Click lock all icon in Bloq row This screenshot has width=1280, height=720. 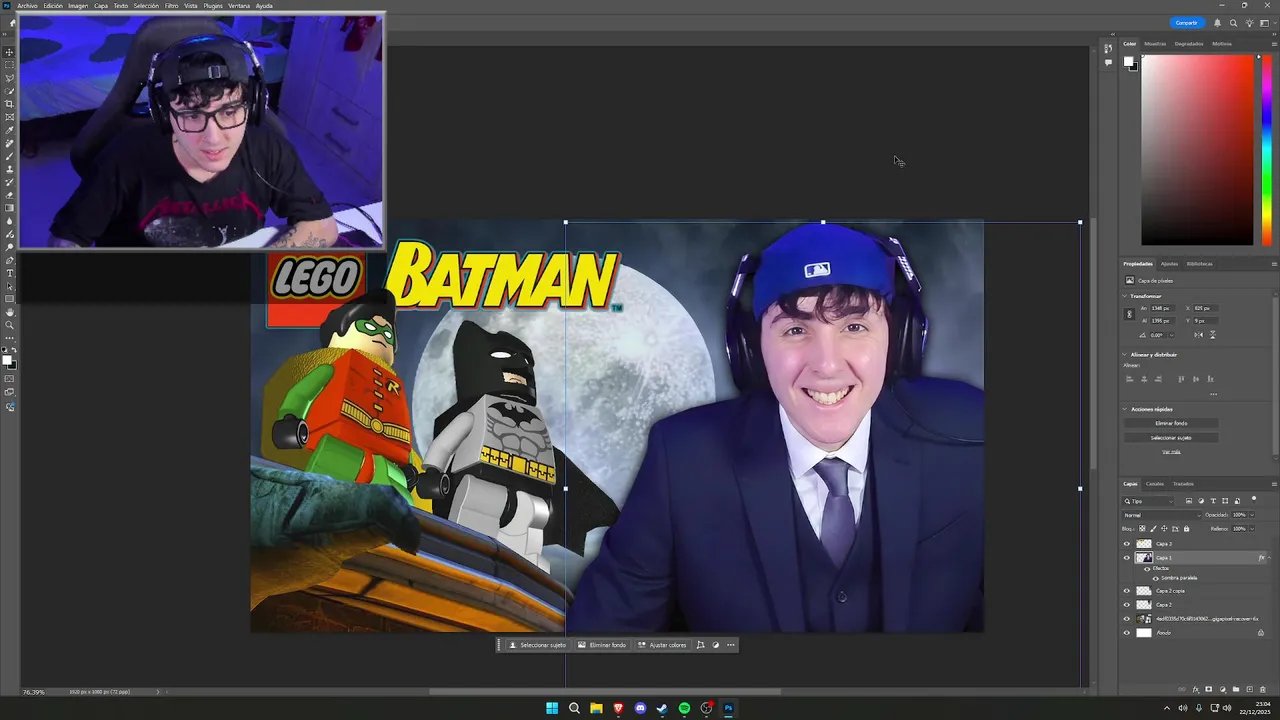click(x=1187, y=528)
